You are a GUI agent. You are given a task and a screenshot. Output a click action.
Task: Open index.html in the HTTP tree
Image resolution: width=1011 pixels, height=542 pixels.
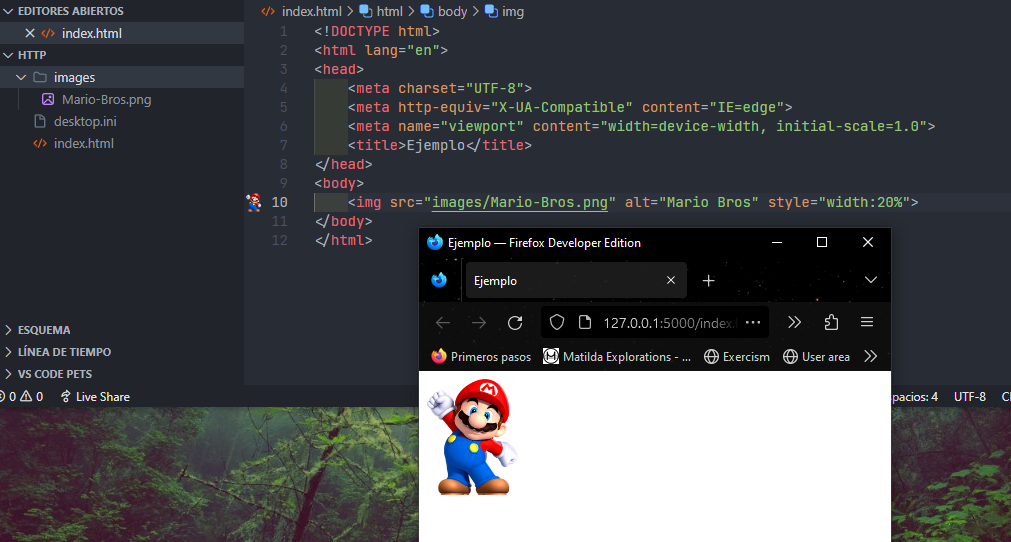coord(84,143)
